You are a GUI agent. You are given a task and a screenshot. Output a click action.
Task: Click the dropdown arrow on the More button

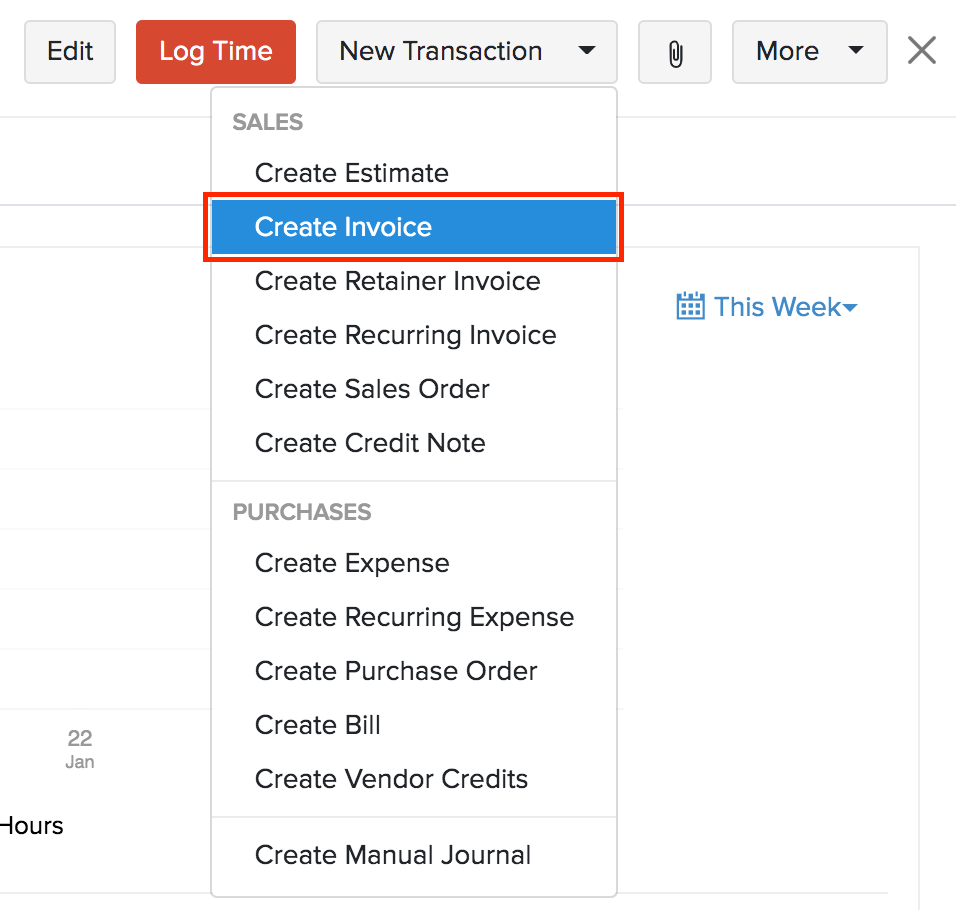[855, 51]
